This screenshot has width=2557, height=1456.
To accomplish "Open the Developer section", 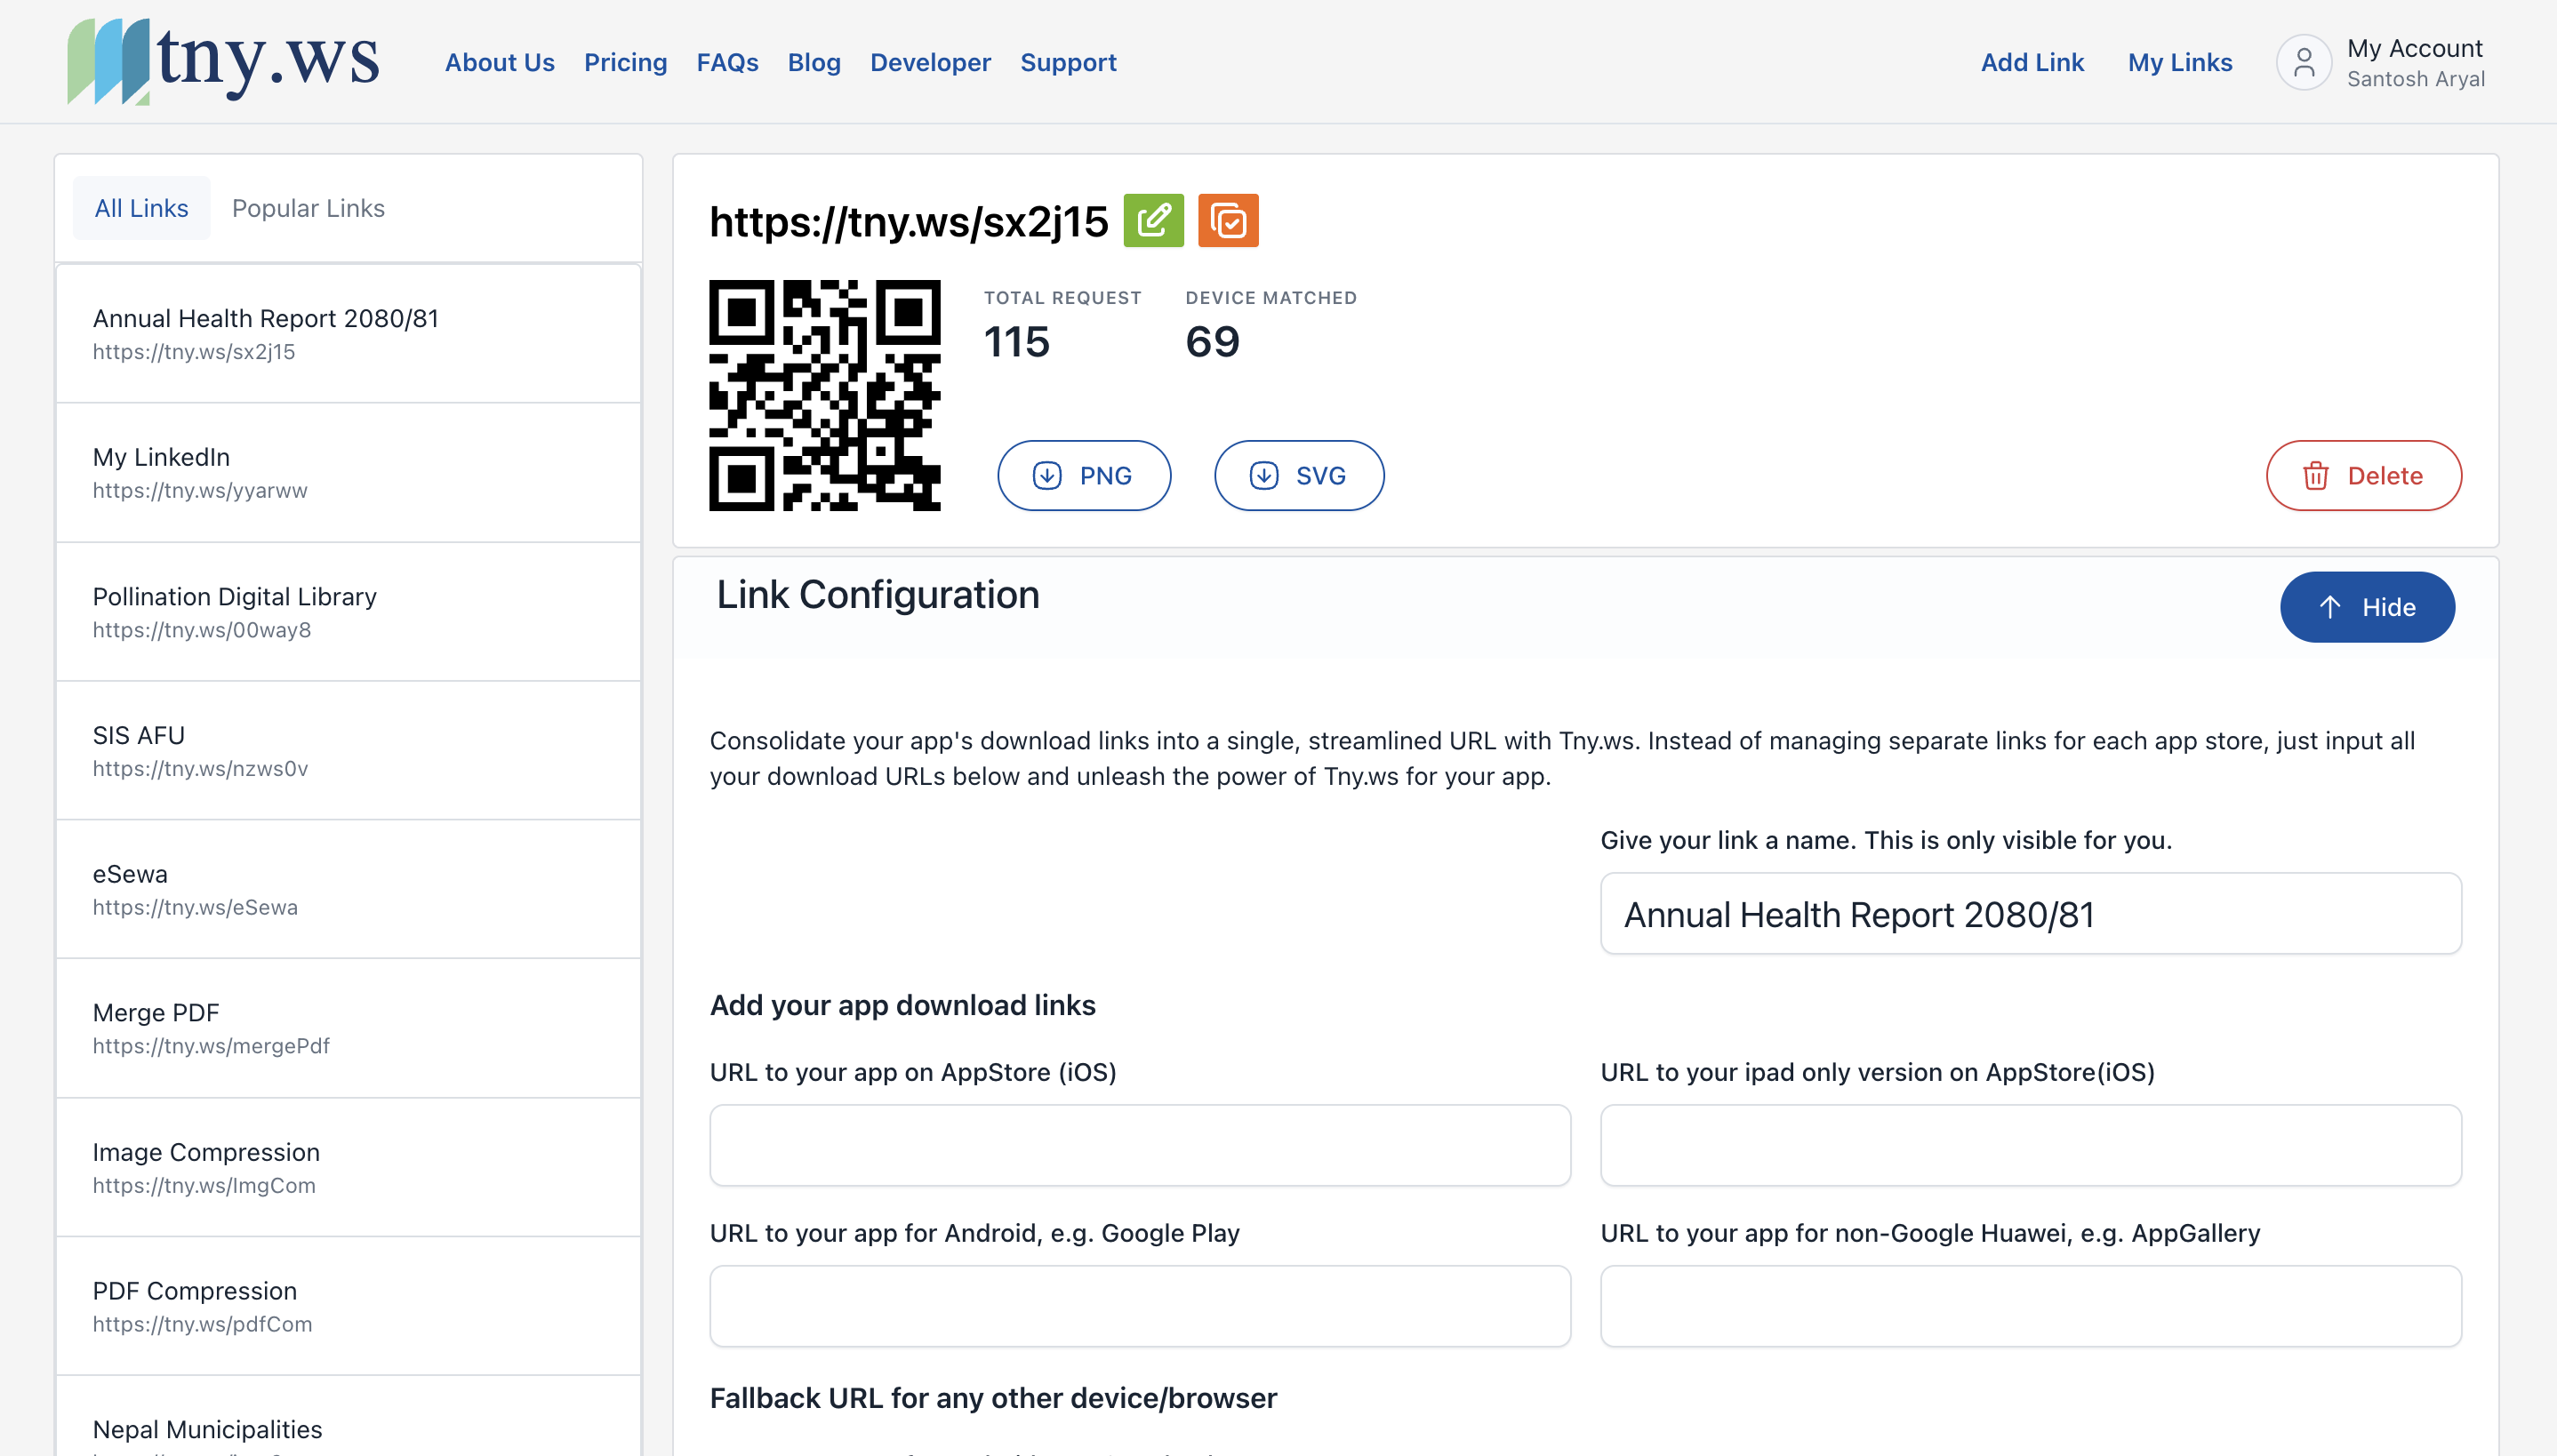I will tap(930, 62).
